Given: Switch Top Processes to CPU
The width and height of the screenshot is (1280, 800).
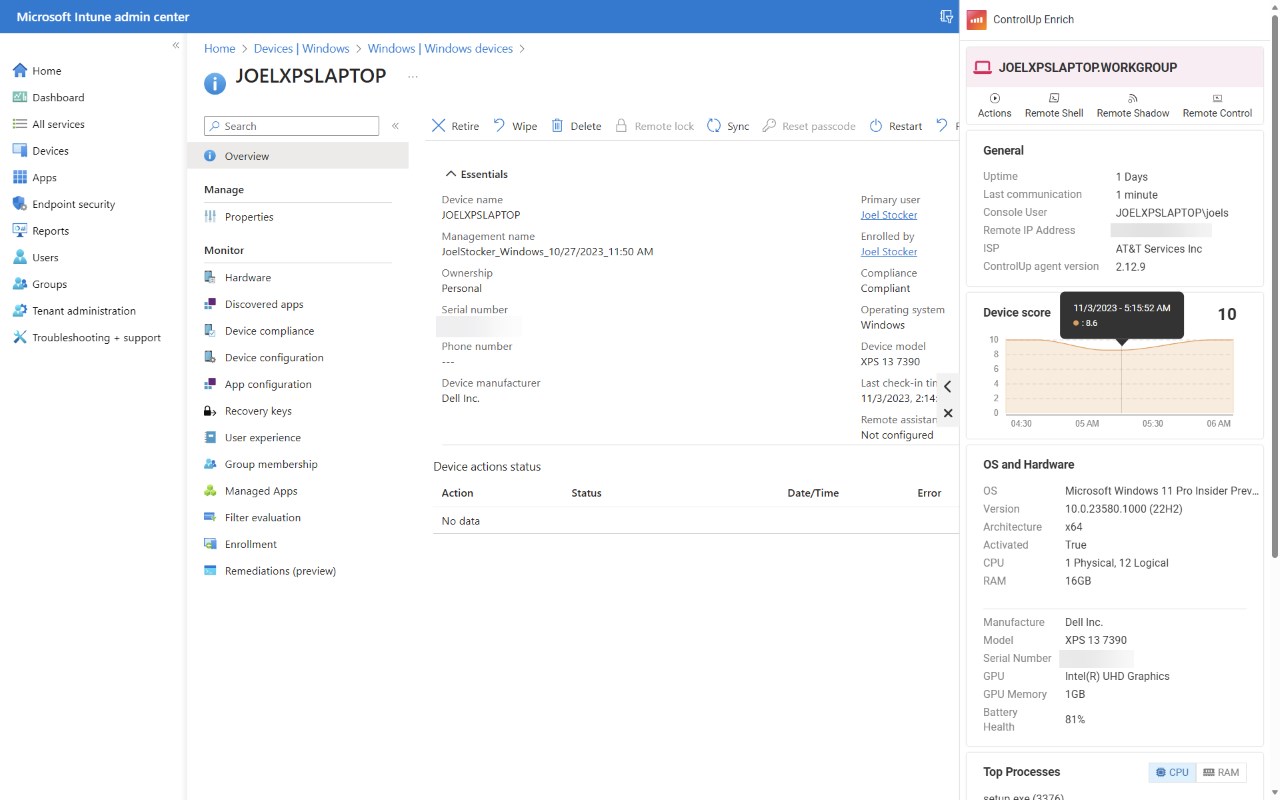Looking at the screenshot, I should pyautogui.click(x=1173, y=772).
